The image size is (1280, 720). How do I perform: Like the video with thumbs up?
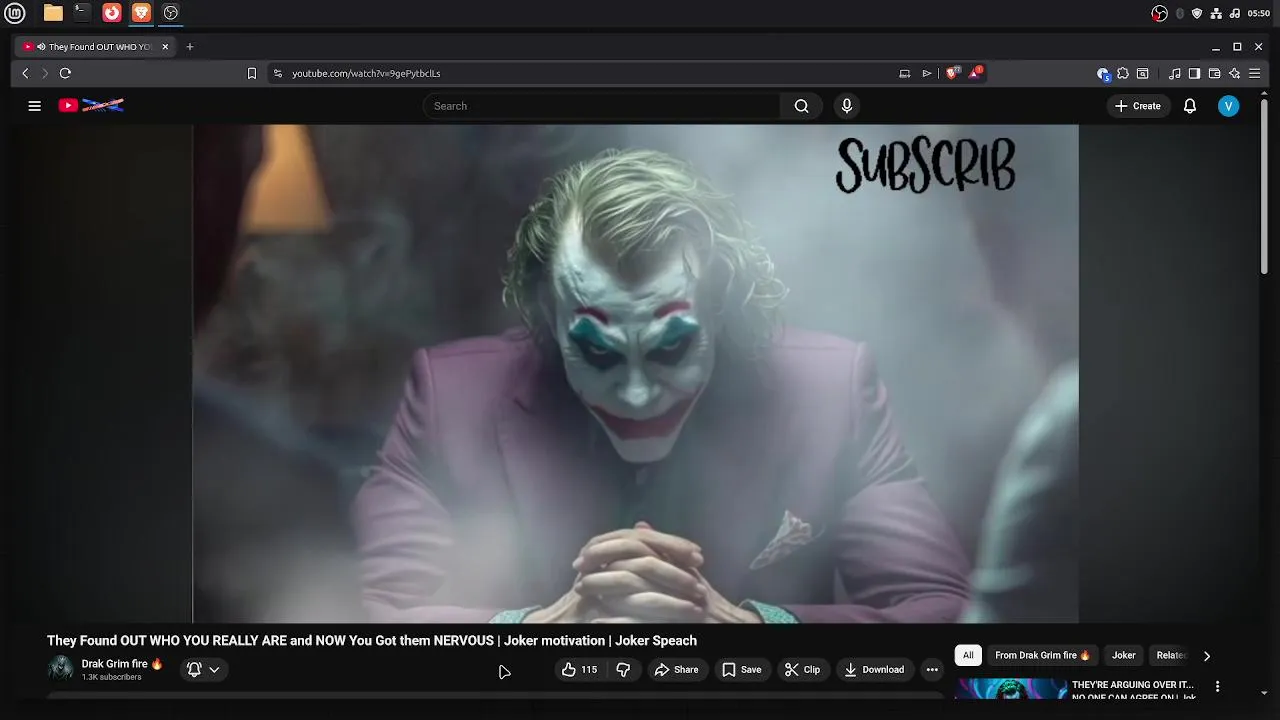pyautogui.click(x=580, y=670)
